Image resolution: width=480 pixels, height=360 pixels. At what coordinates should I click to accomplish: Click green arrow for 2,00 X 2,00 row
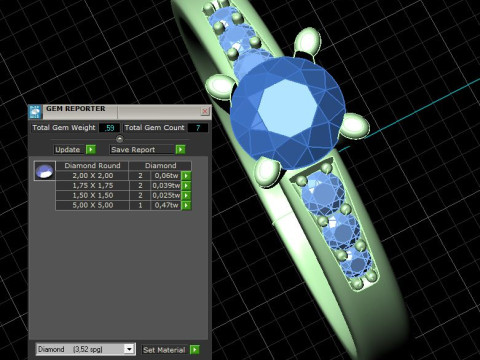click(186, 176)
